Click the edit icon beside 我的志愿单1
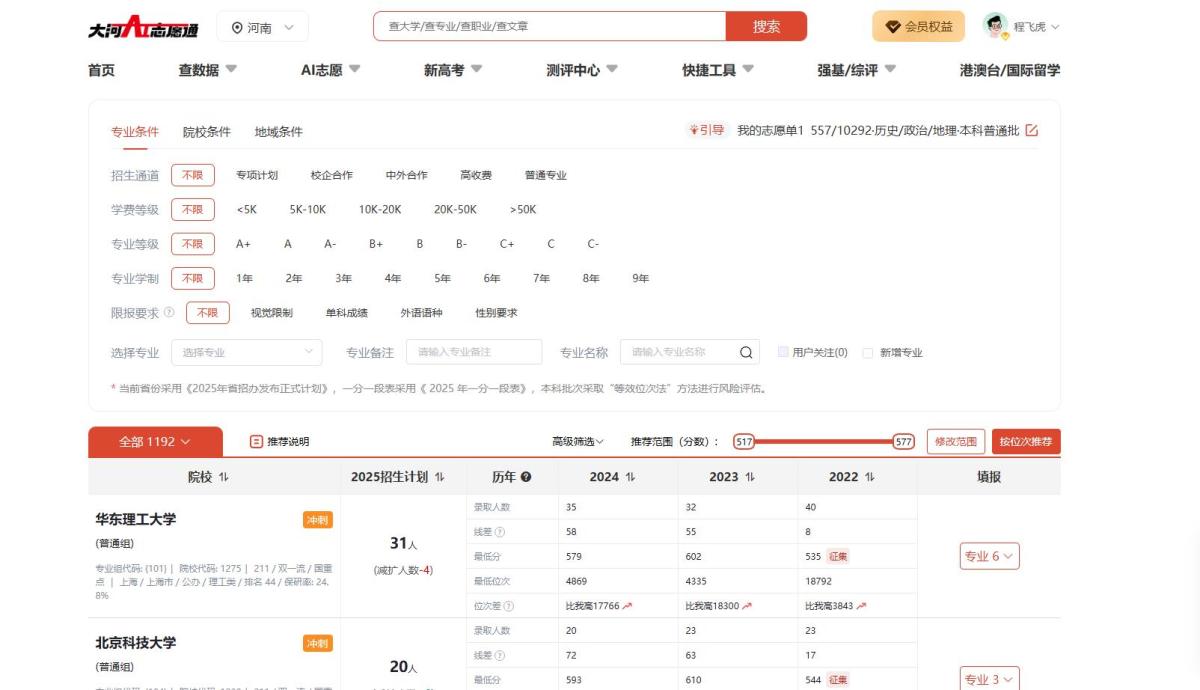The image size is (1200, 690). pyautogui.click(x=1032, y=131)
